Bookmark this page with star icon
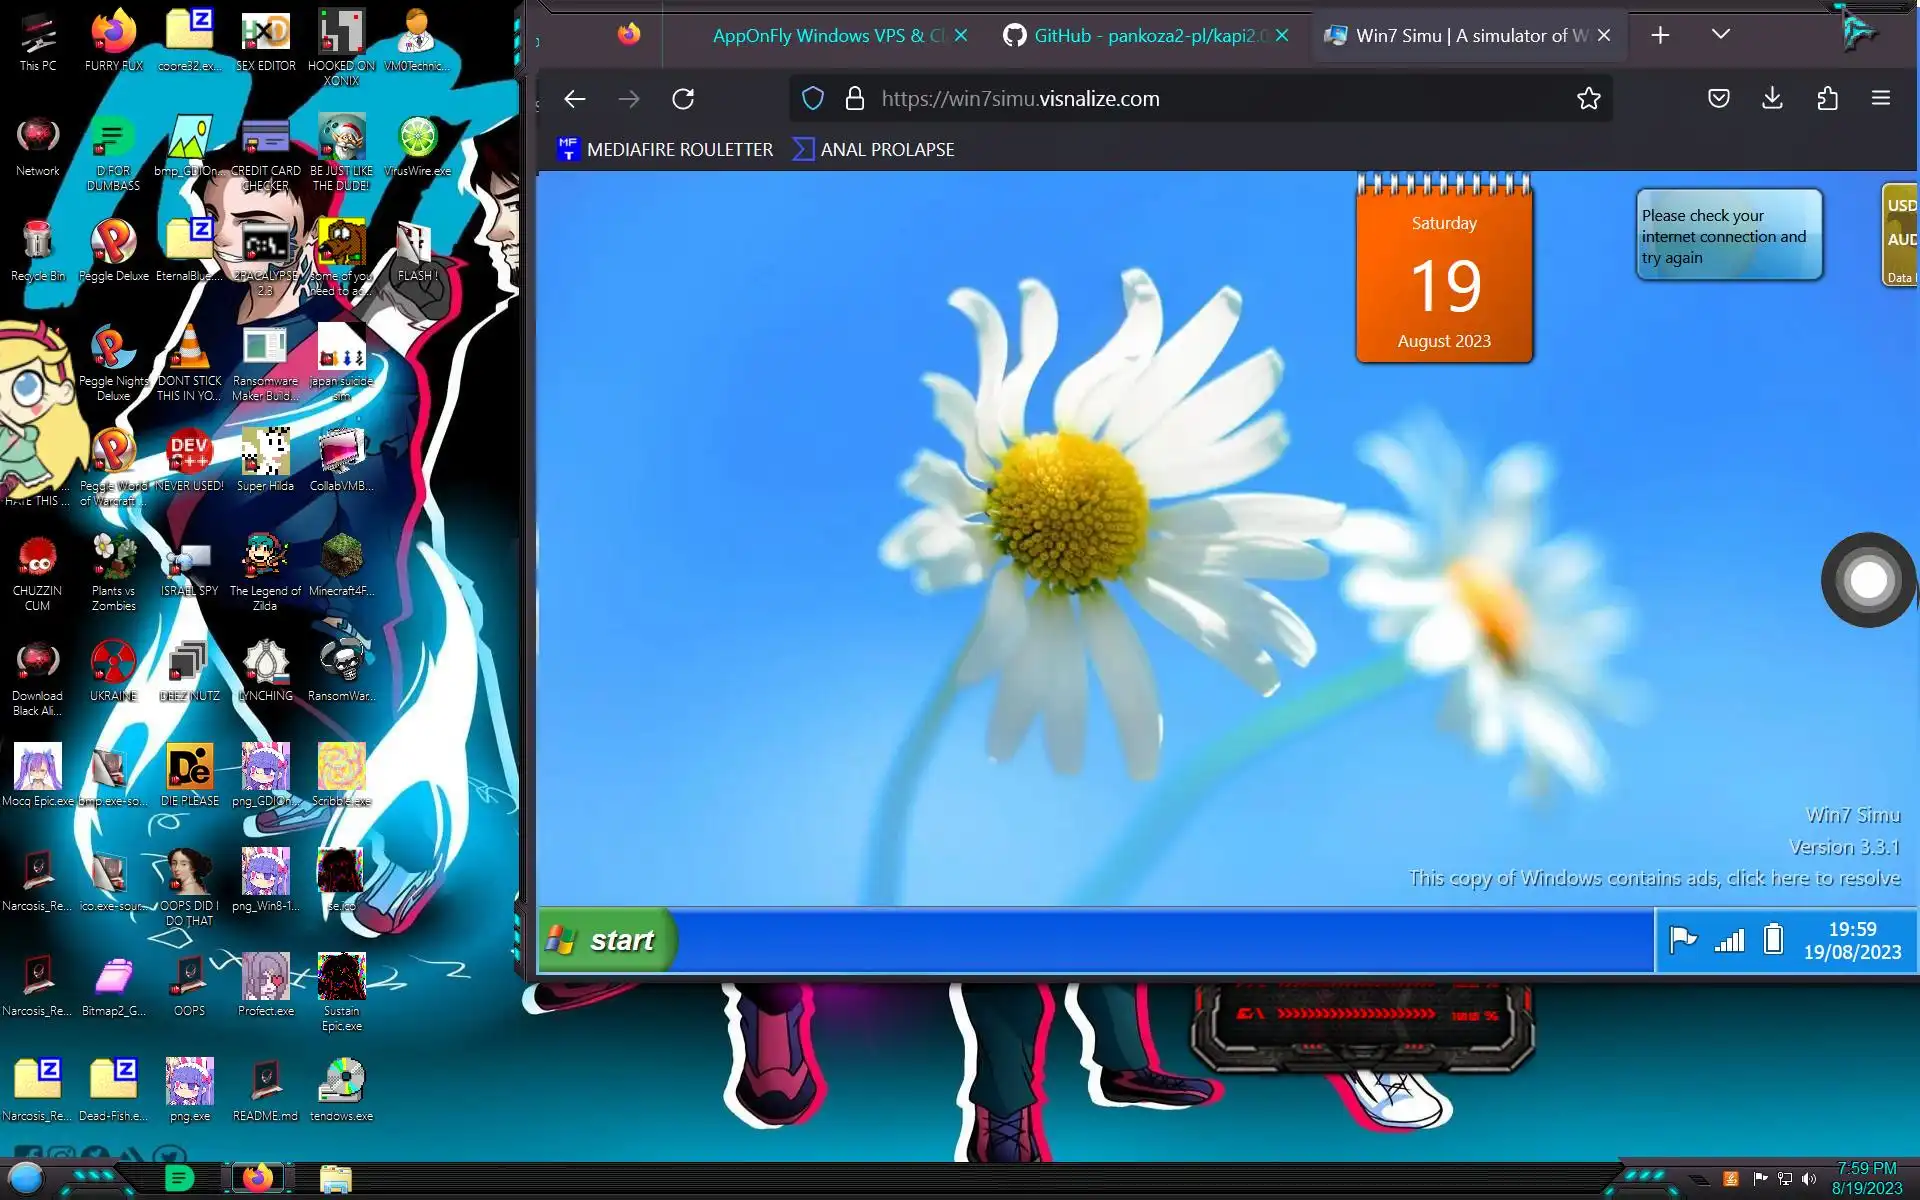The height and width of the screenshot is (1200, 1920). tap(1588, 99)
